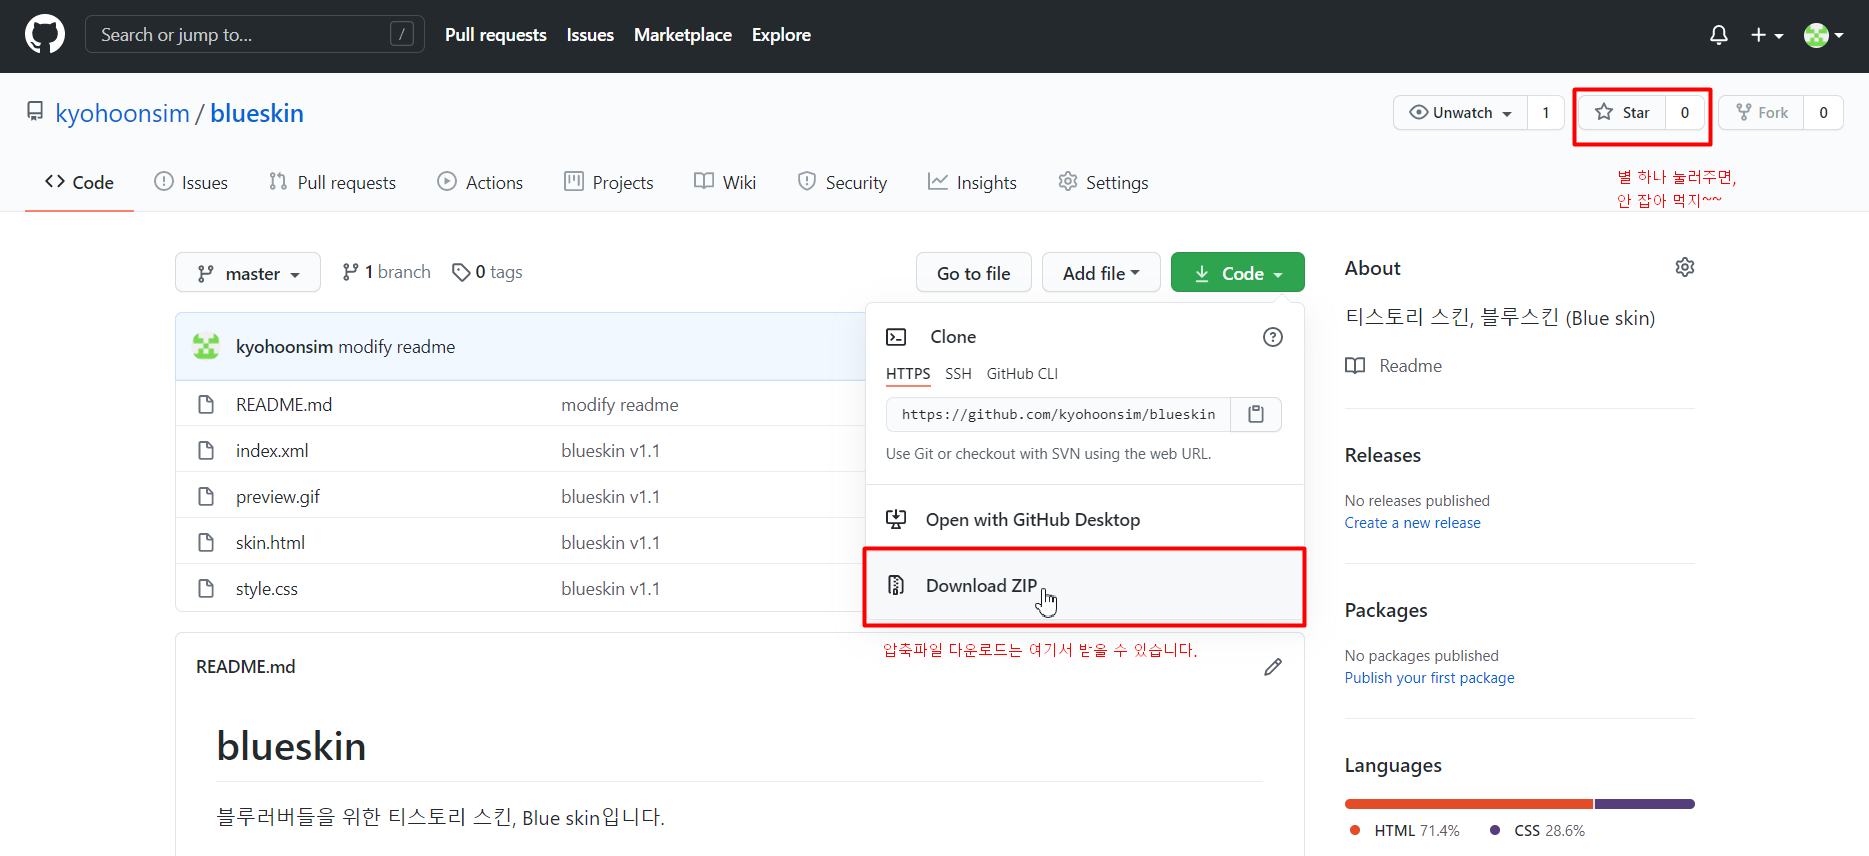Click file icon next to README.md

coord(206,404)
